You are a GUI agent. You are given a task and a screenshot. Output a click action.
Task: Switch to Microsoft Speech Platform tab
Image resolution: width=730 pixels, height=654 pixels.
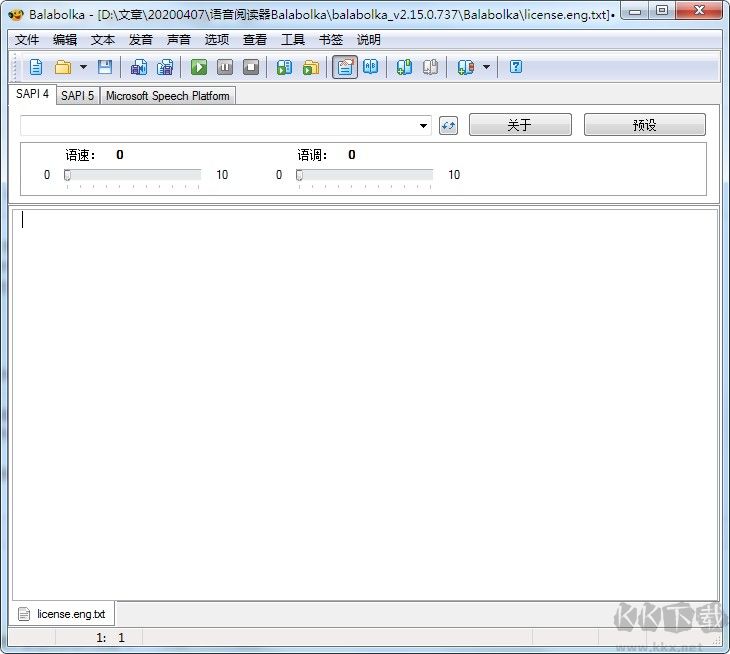pos(168,96)
